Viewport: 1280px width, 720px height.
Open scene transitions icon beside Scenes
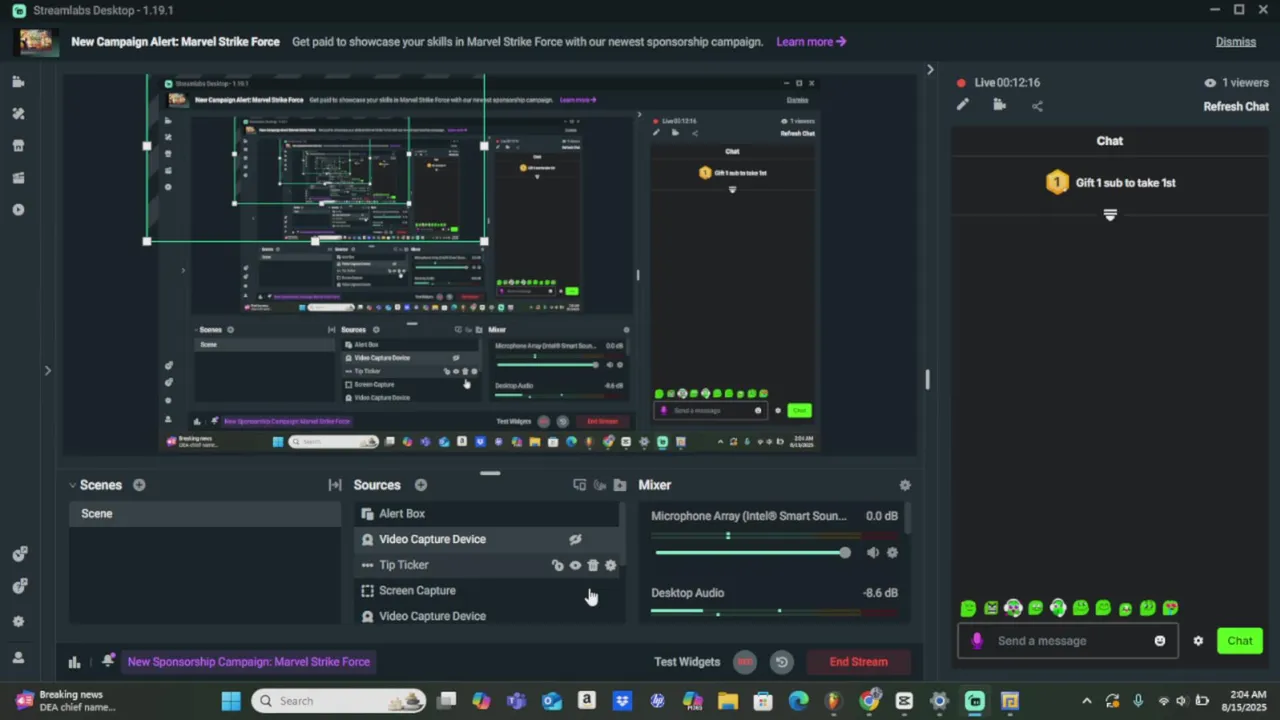click(335, 485)
